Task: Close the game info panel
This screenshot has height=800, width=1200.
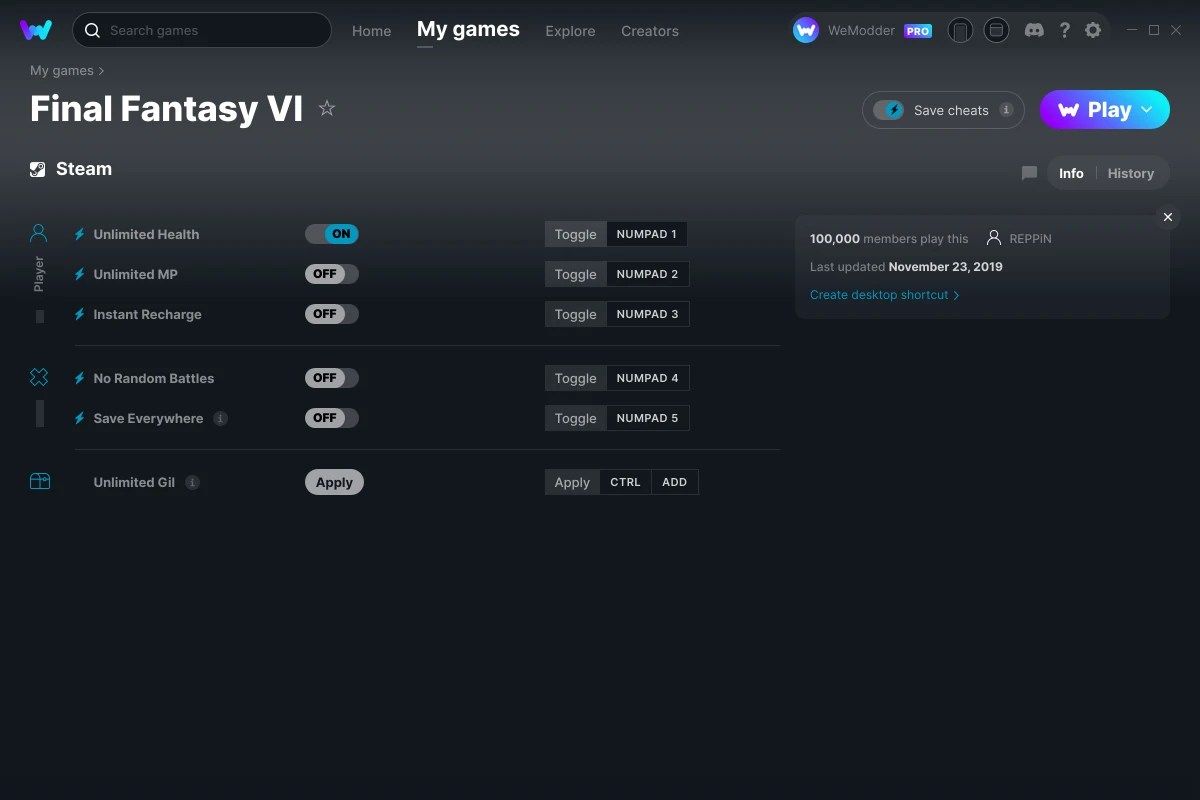Action: coord(1167,217)
